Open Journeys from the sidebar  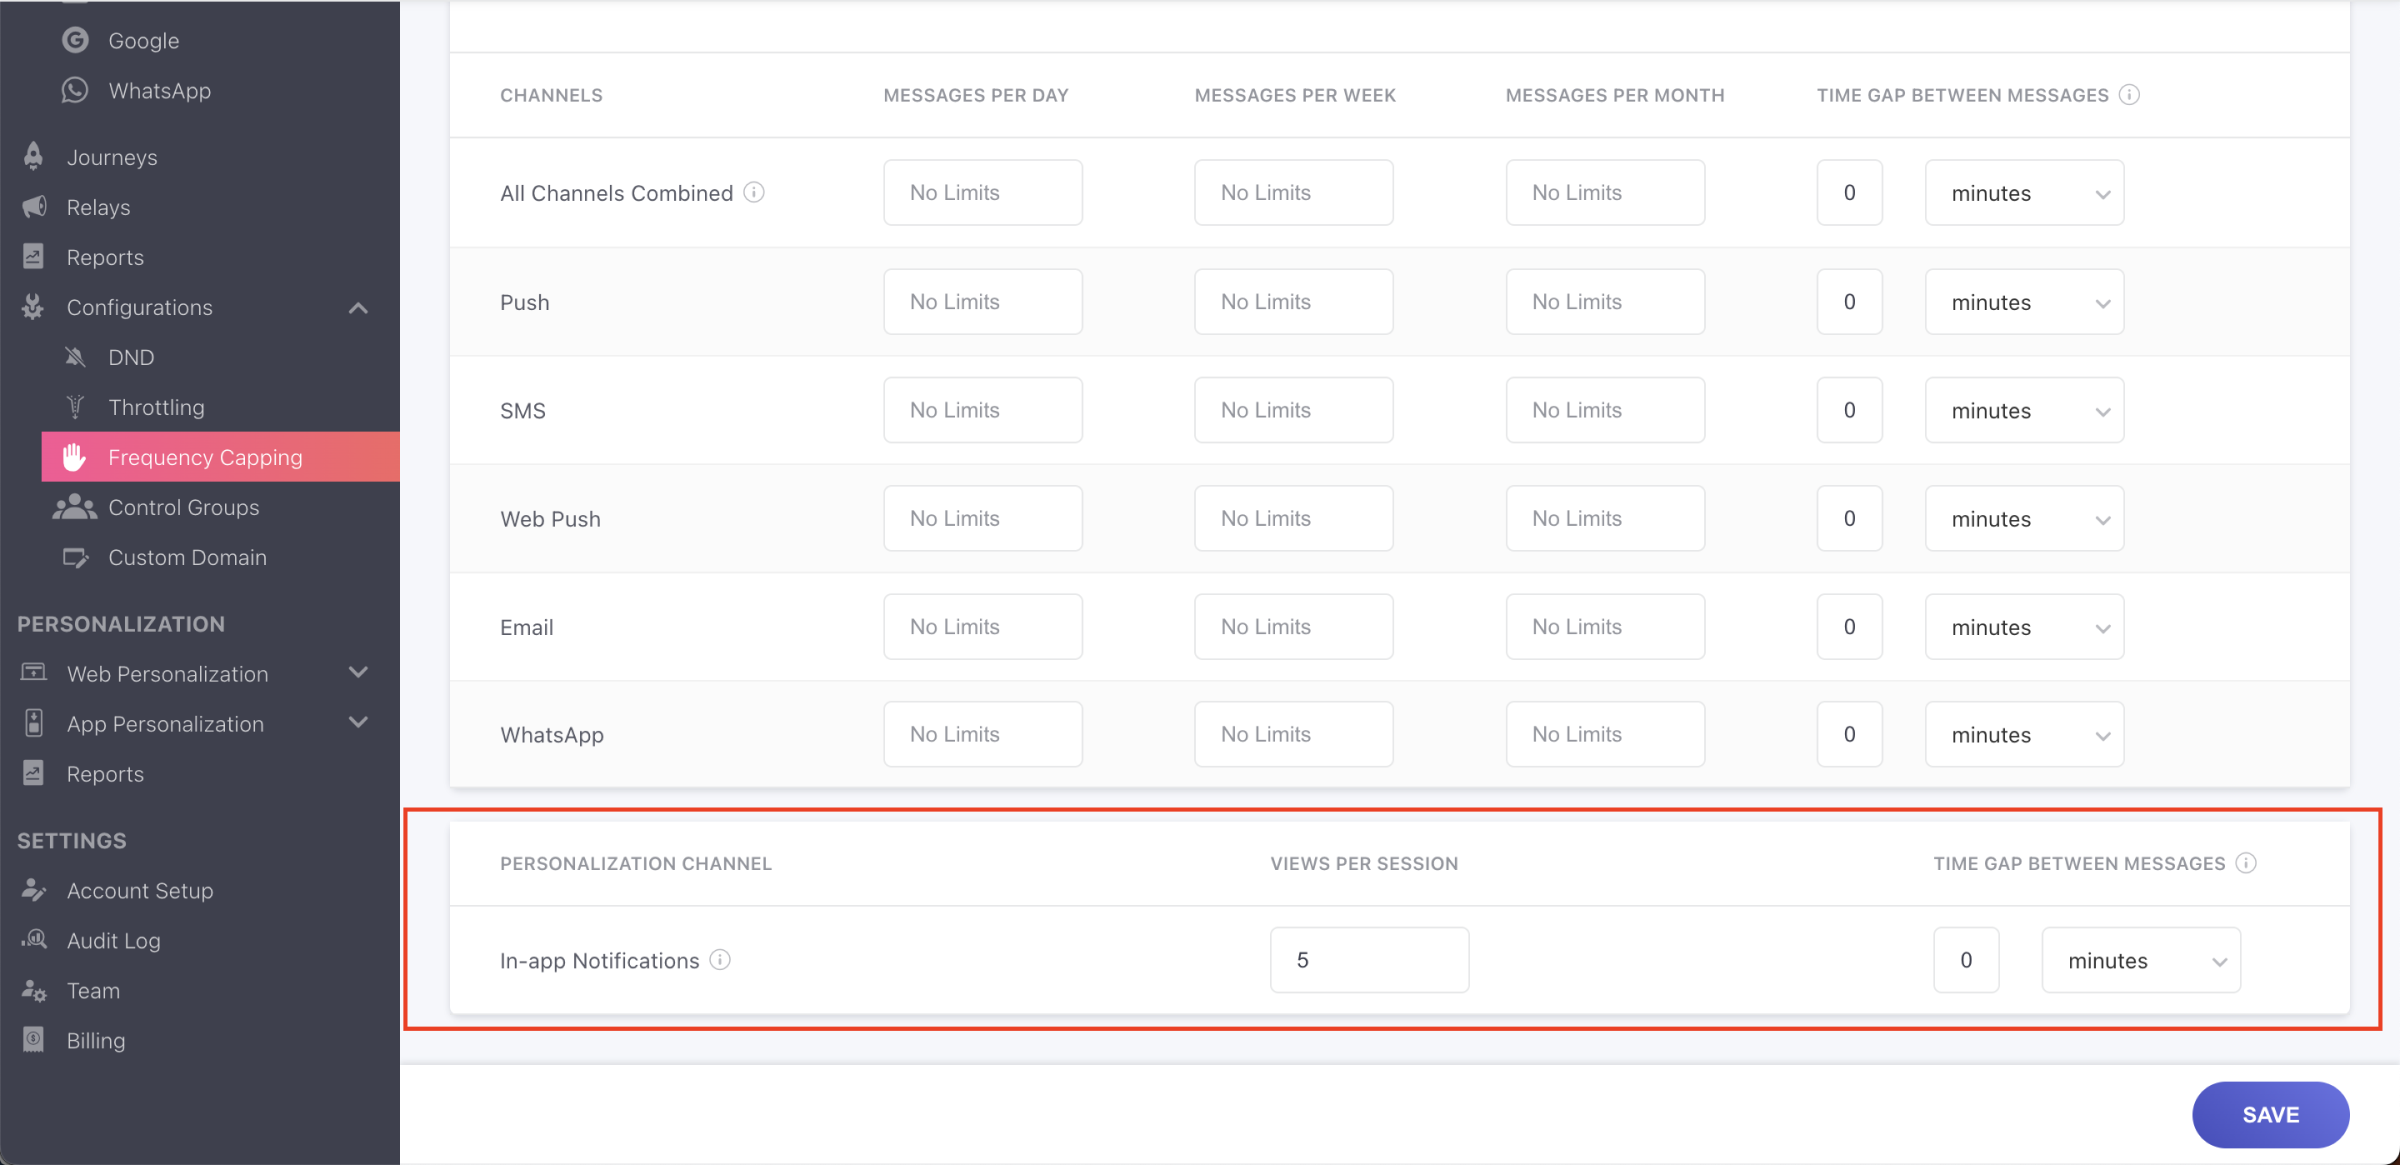(x=111, y=157)
